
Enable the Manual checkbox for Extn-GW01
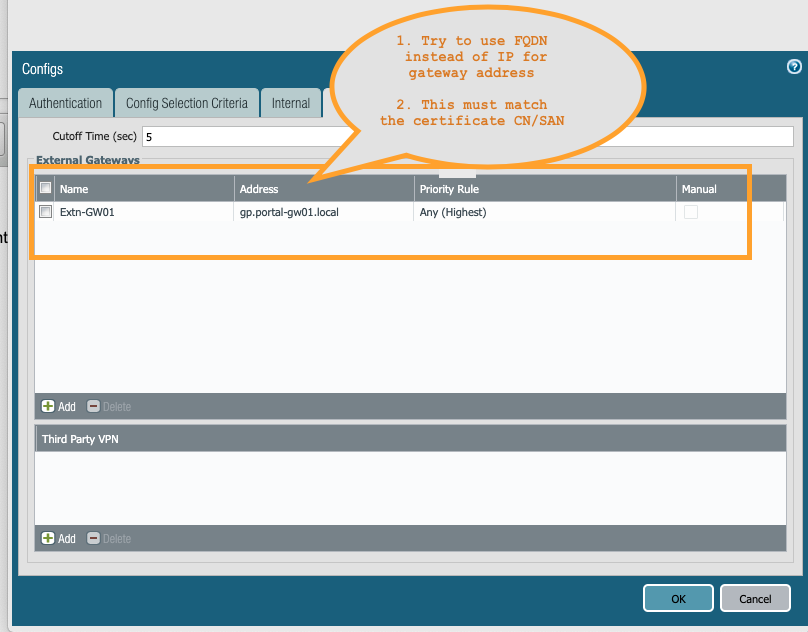(x=691, y=212)
